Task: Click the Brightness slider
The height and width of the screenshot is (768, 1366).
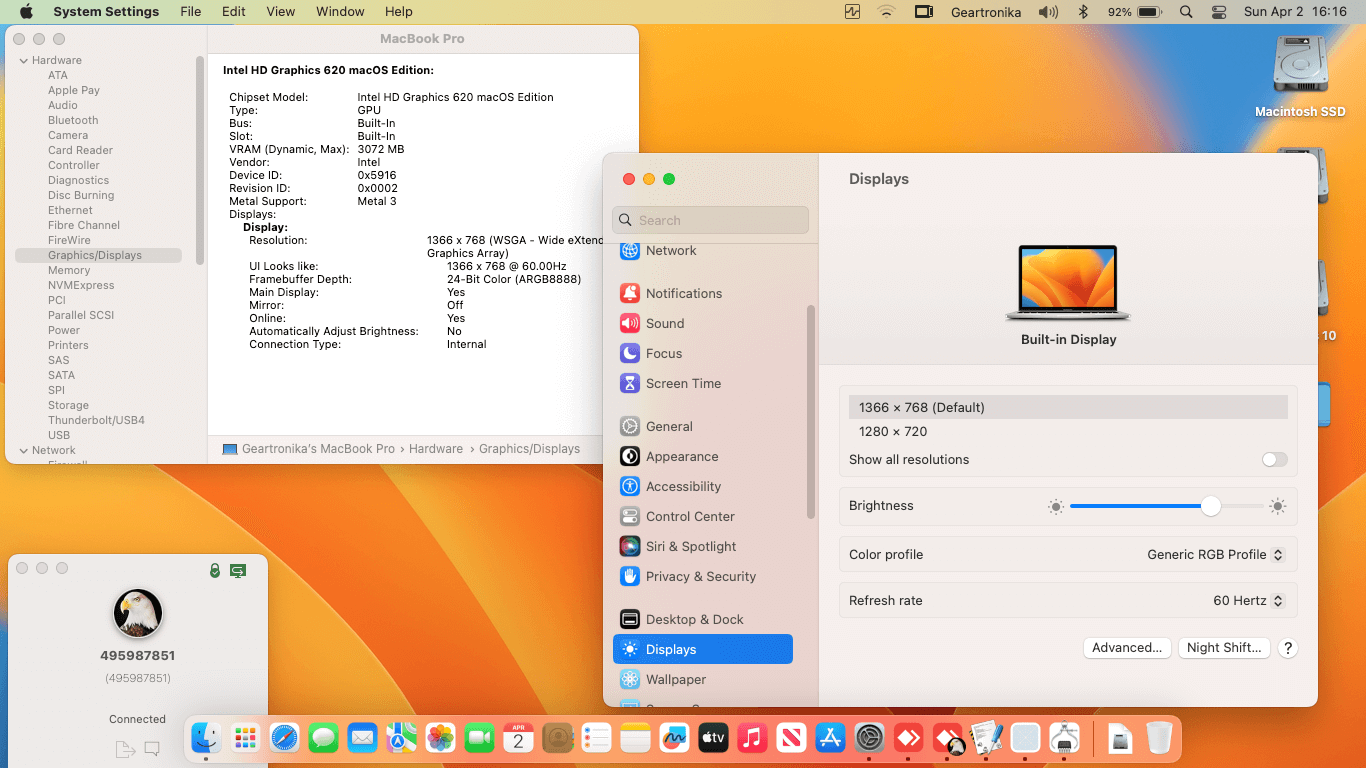Action: pyautogui.click(x=1167, y=507)
